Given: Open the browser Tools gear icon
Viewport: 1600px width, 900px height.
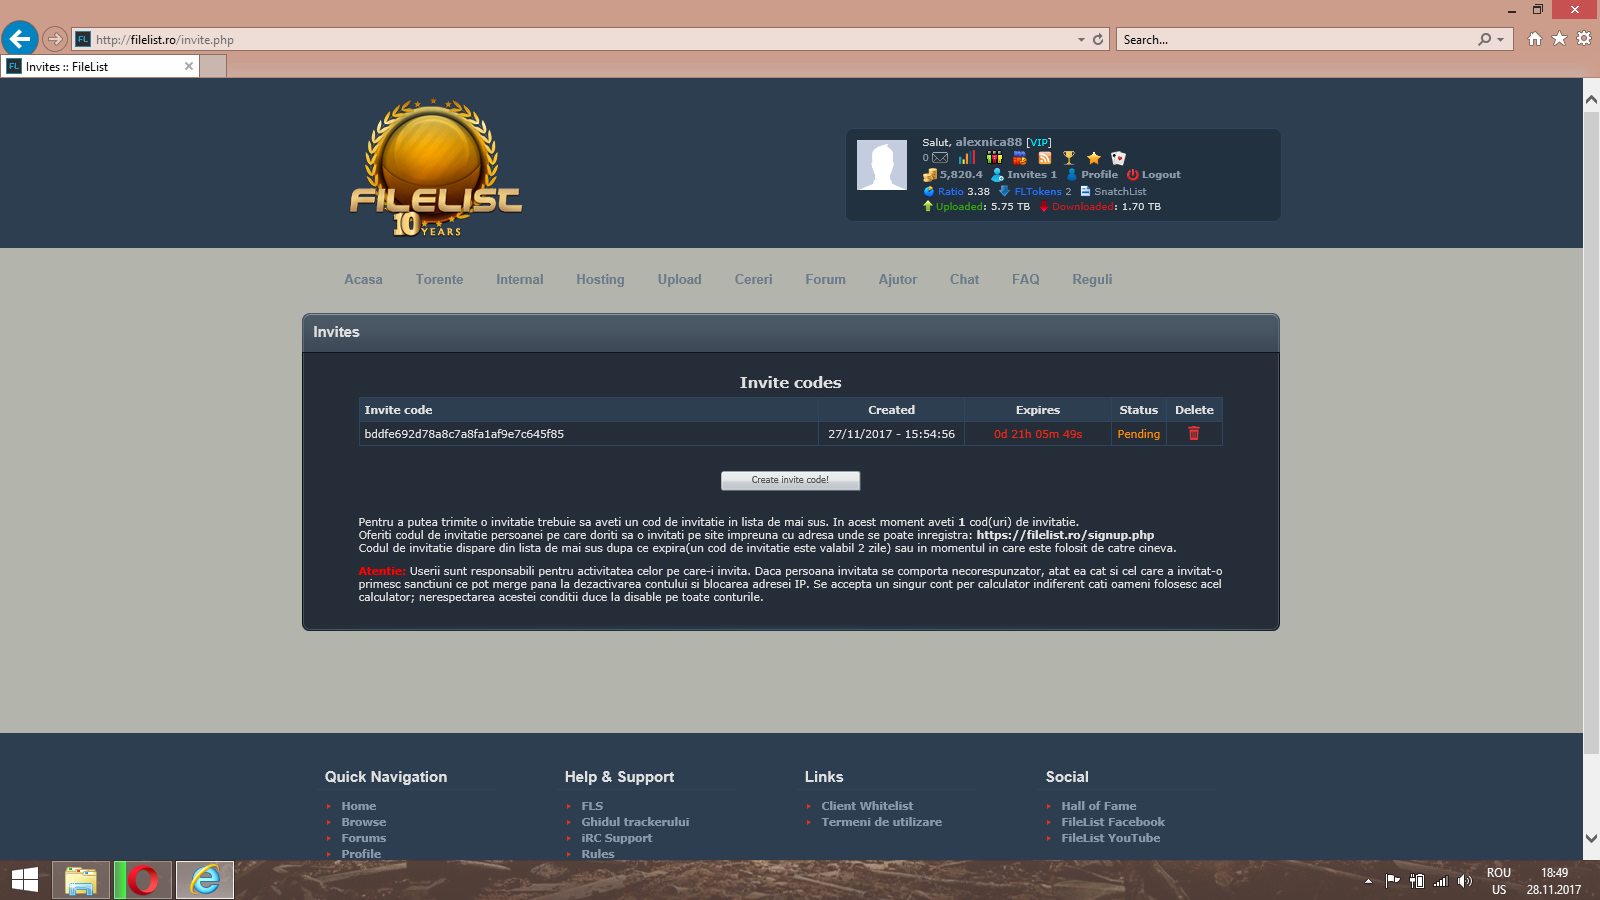Looking at the screenshot, I should tap(1584, 39).
